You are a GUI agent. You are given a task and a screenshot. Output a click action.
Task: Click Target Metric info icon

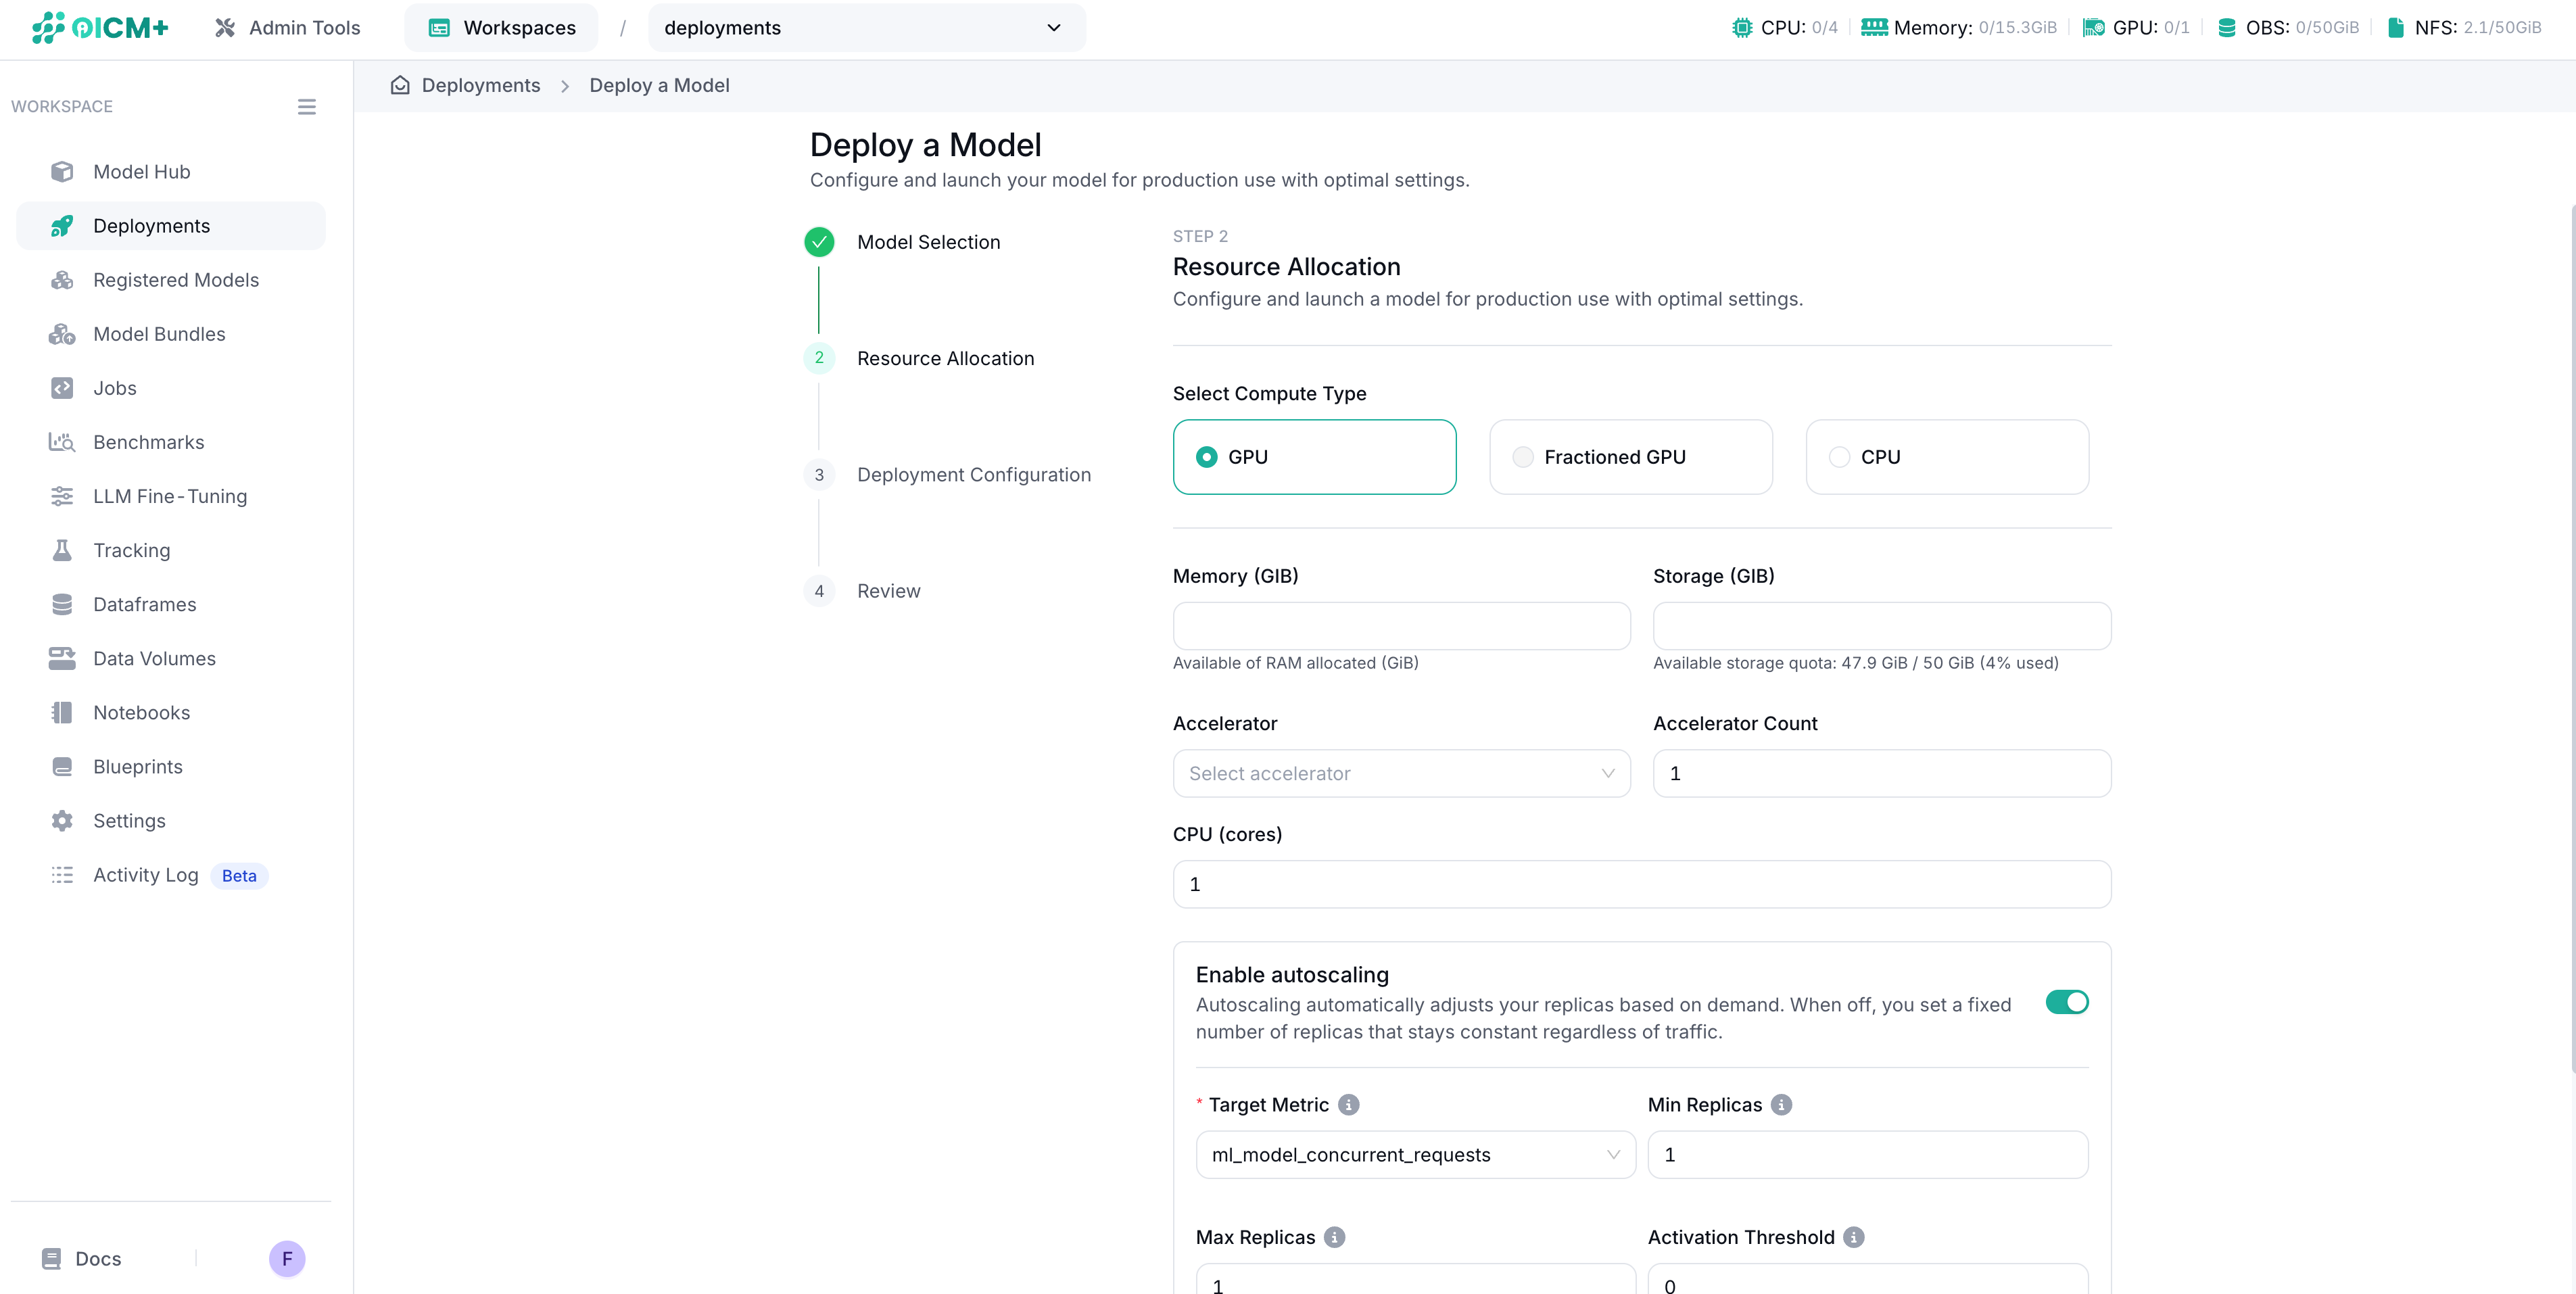coord(1348,1104)
